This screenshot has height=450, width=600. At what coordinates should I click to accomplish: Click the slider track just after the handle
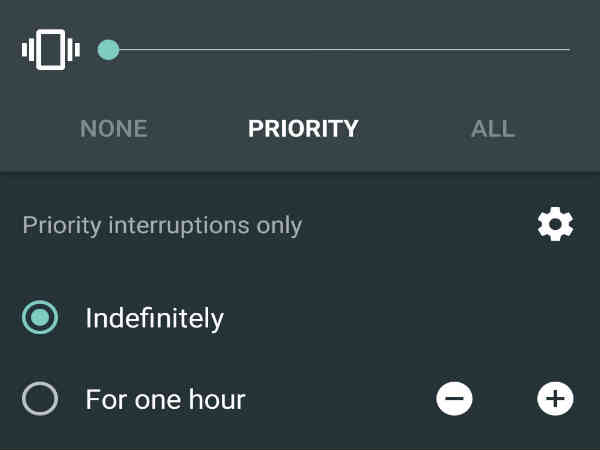128,50
